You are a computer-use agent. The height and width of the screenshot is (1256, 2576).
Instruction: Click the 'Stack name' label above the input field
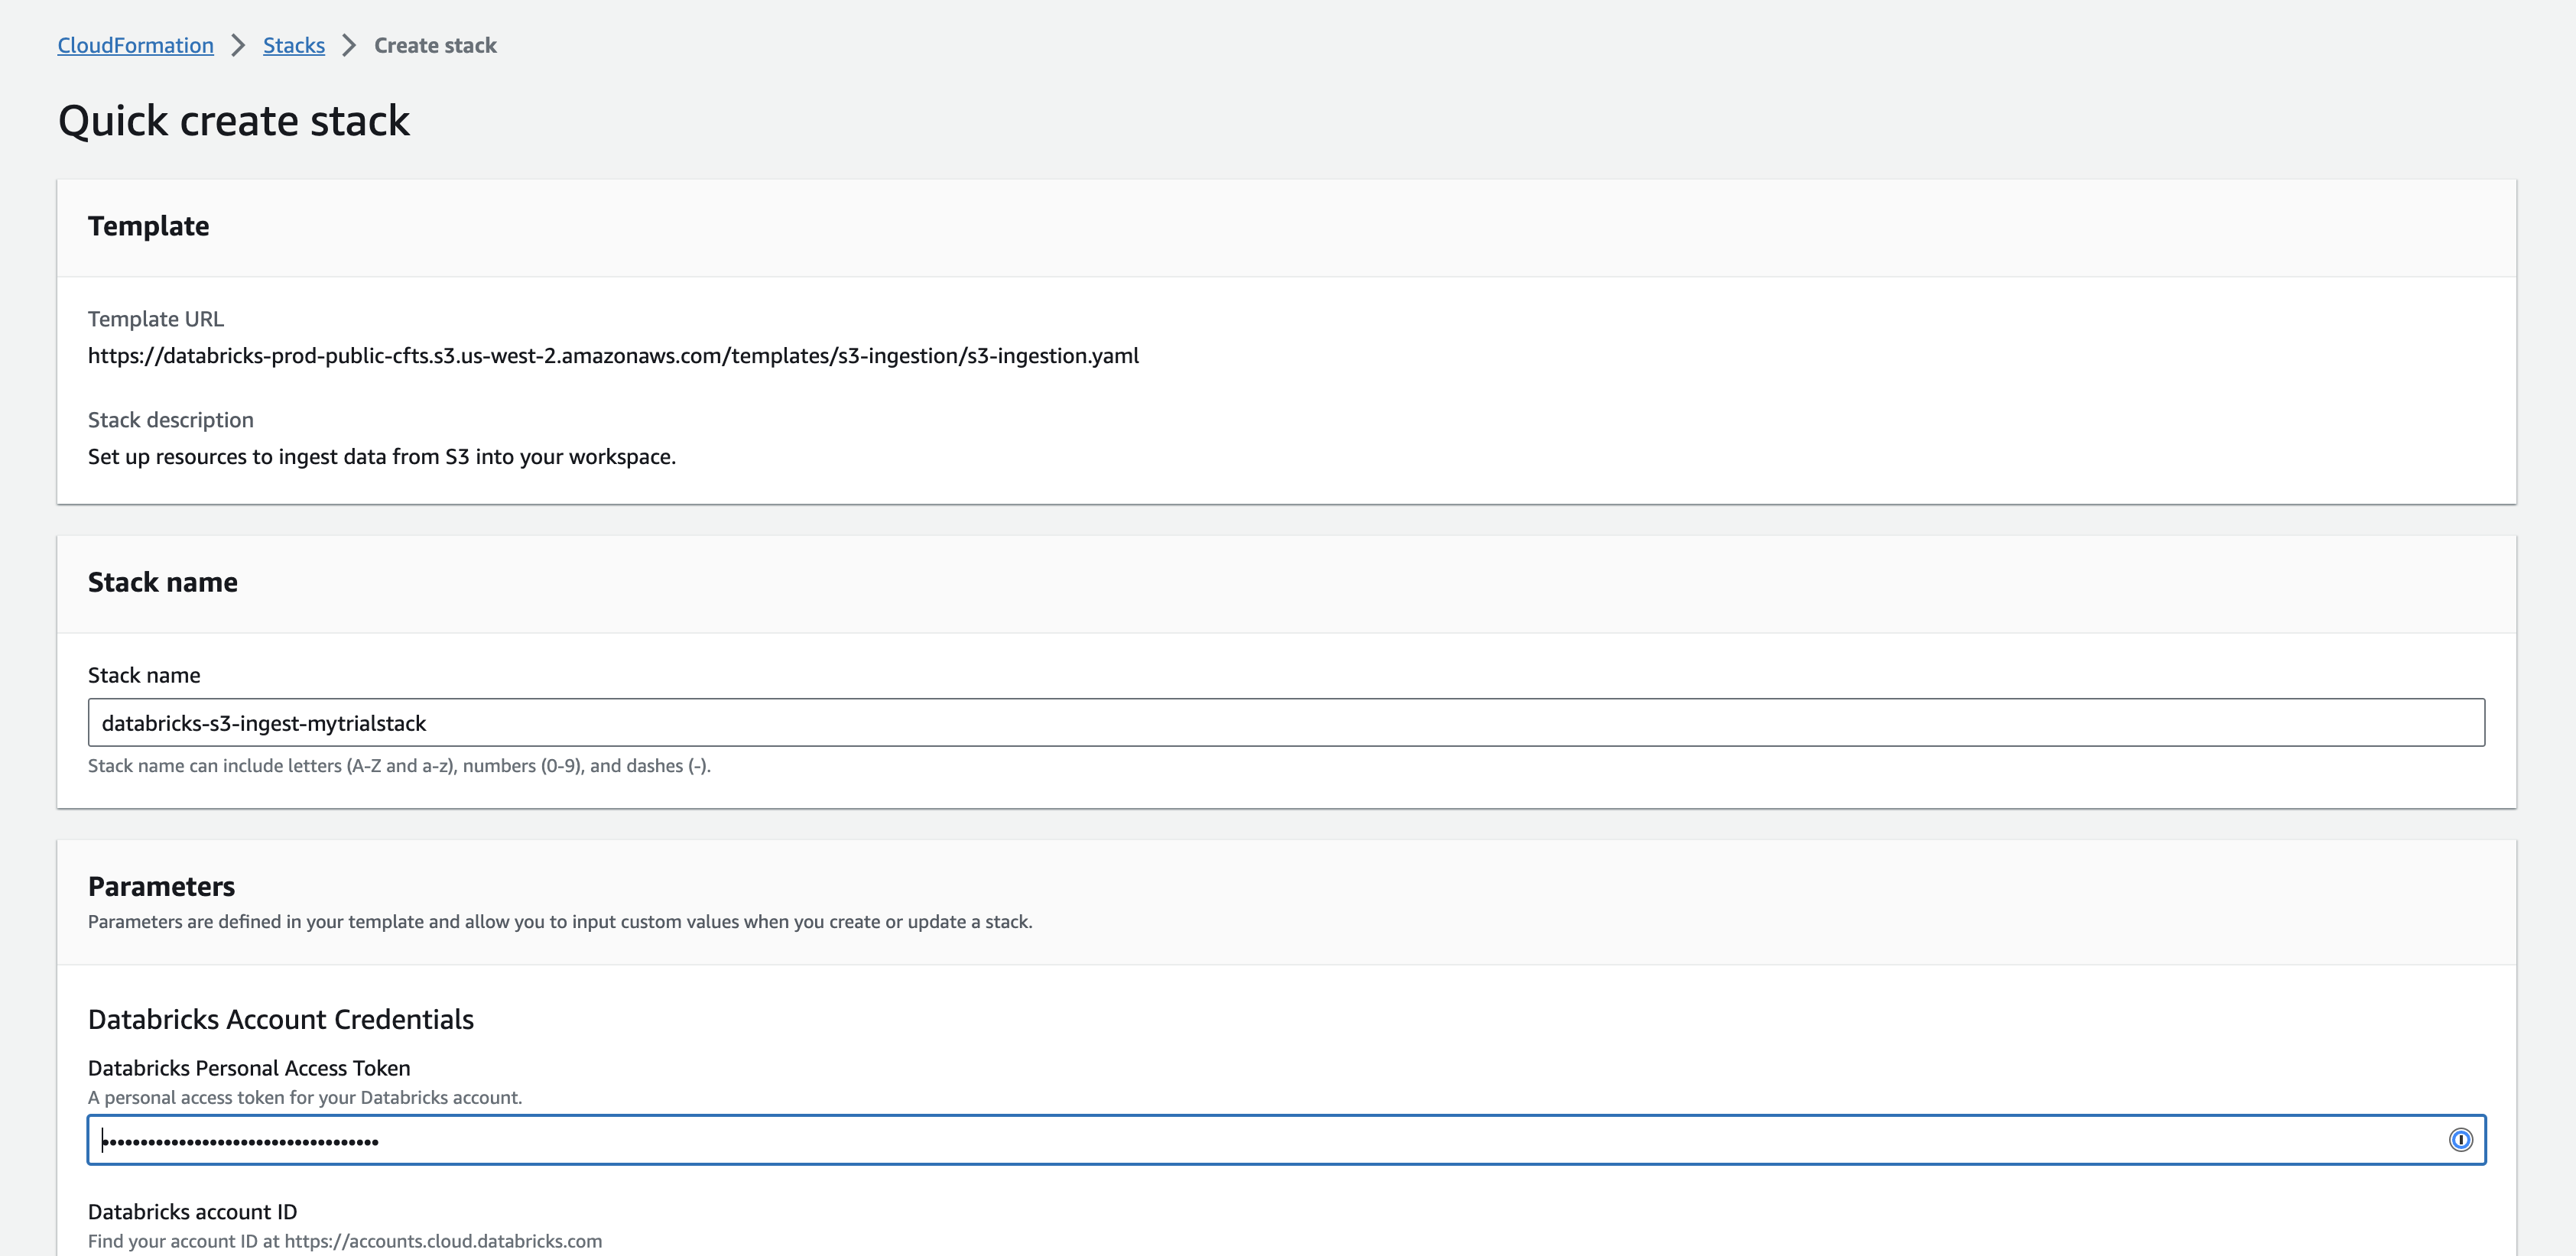tap(143, 675)
